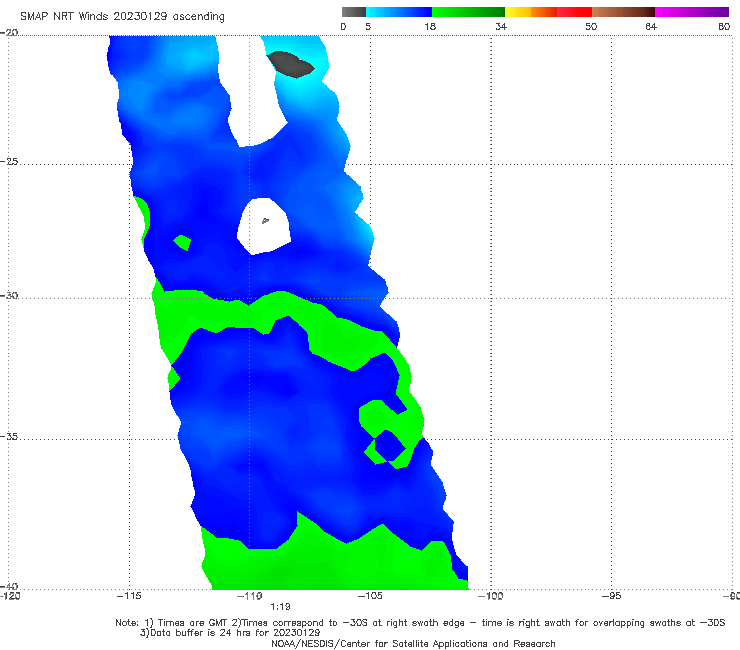Click the green segment of the color bar
Viewport: 740px width, 650px height.
coord(468,12)
